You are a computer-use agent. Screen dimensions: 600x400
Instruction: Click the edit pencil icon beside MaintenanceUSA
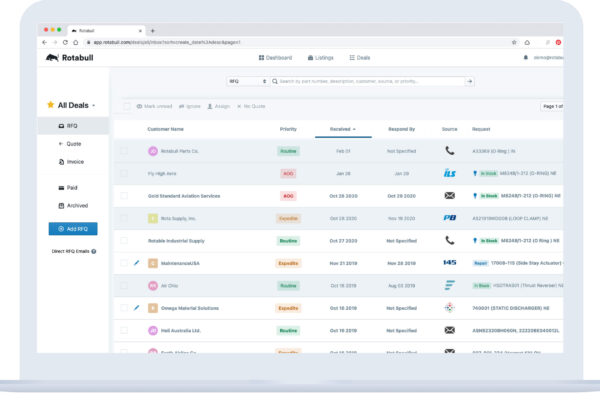pyautogui.click(x=137, y=263)
